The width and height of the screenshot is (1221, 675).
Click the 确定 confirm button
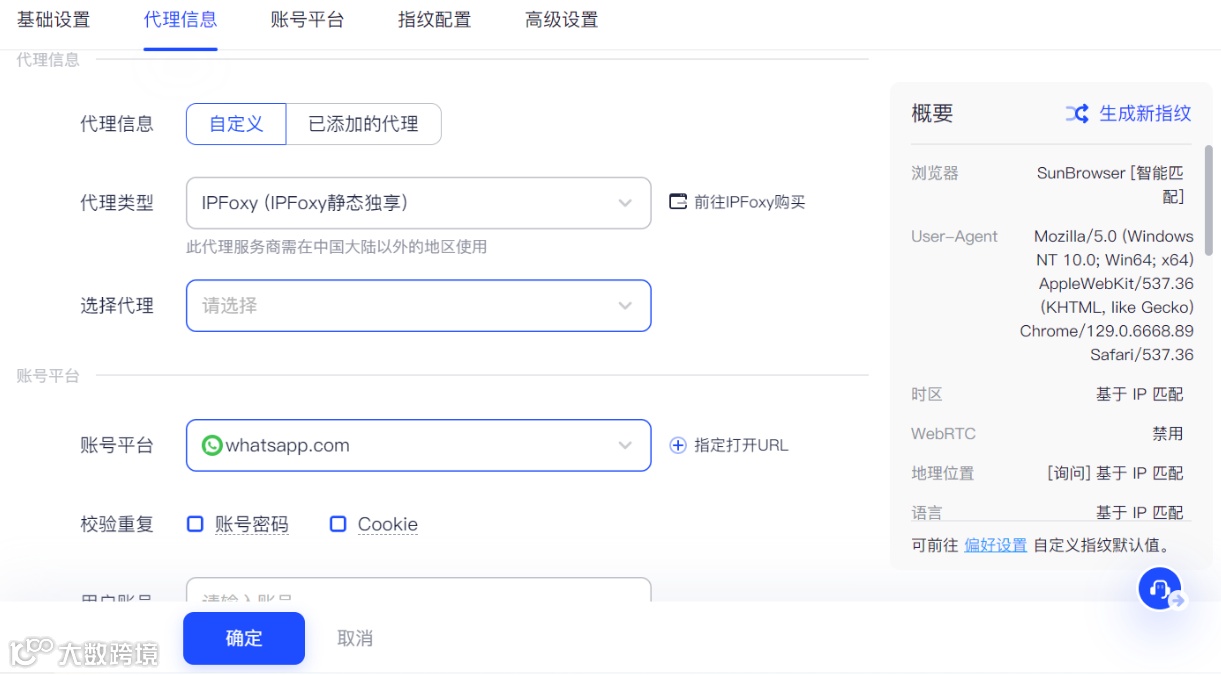(x=243, y=637)
